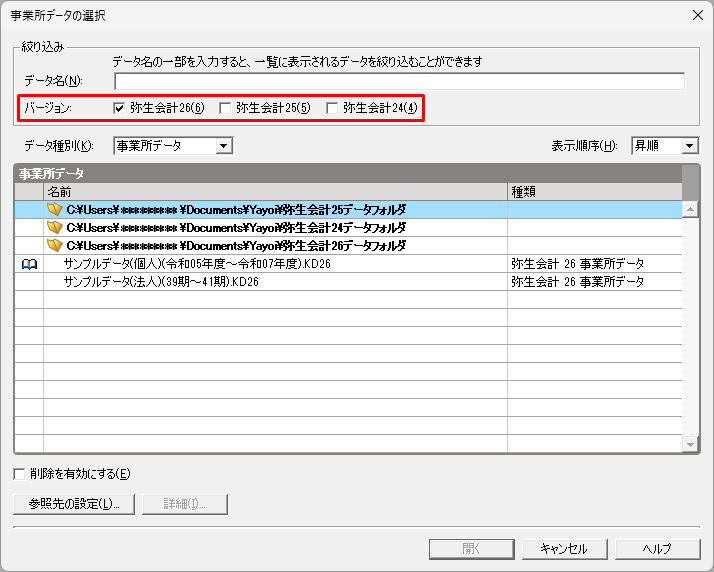
Task: Open the データ種別 dropdown
Action: (224, 146)
